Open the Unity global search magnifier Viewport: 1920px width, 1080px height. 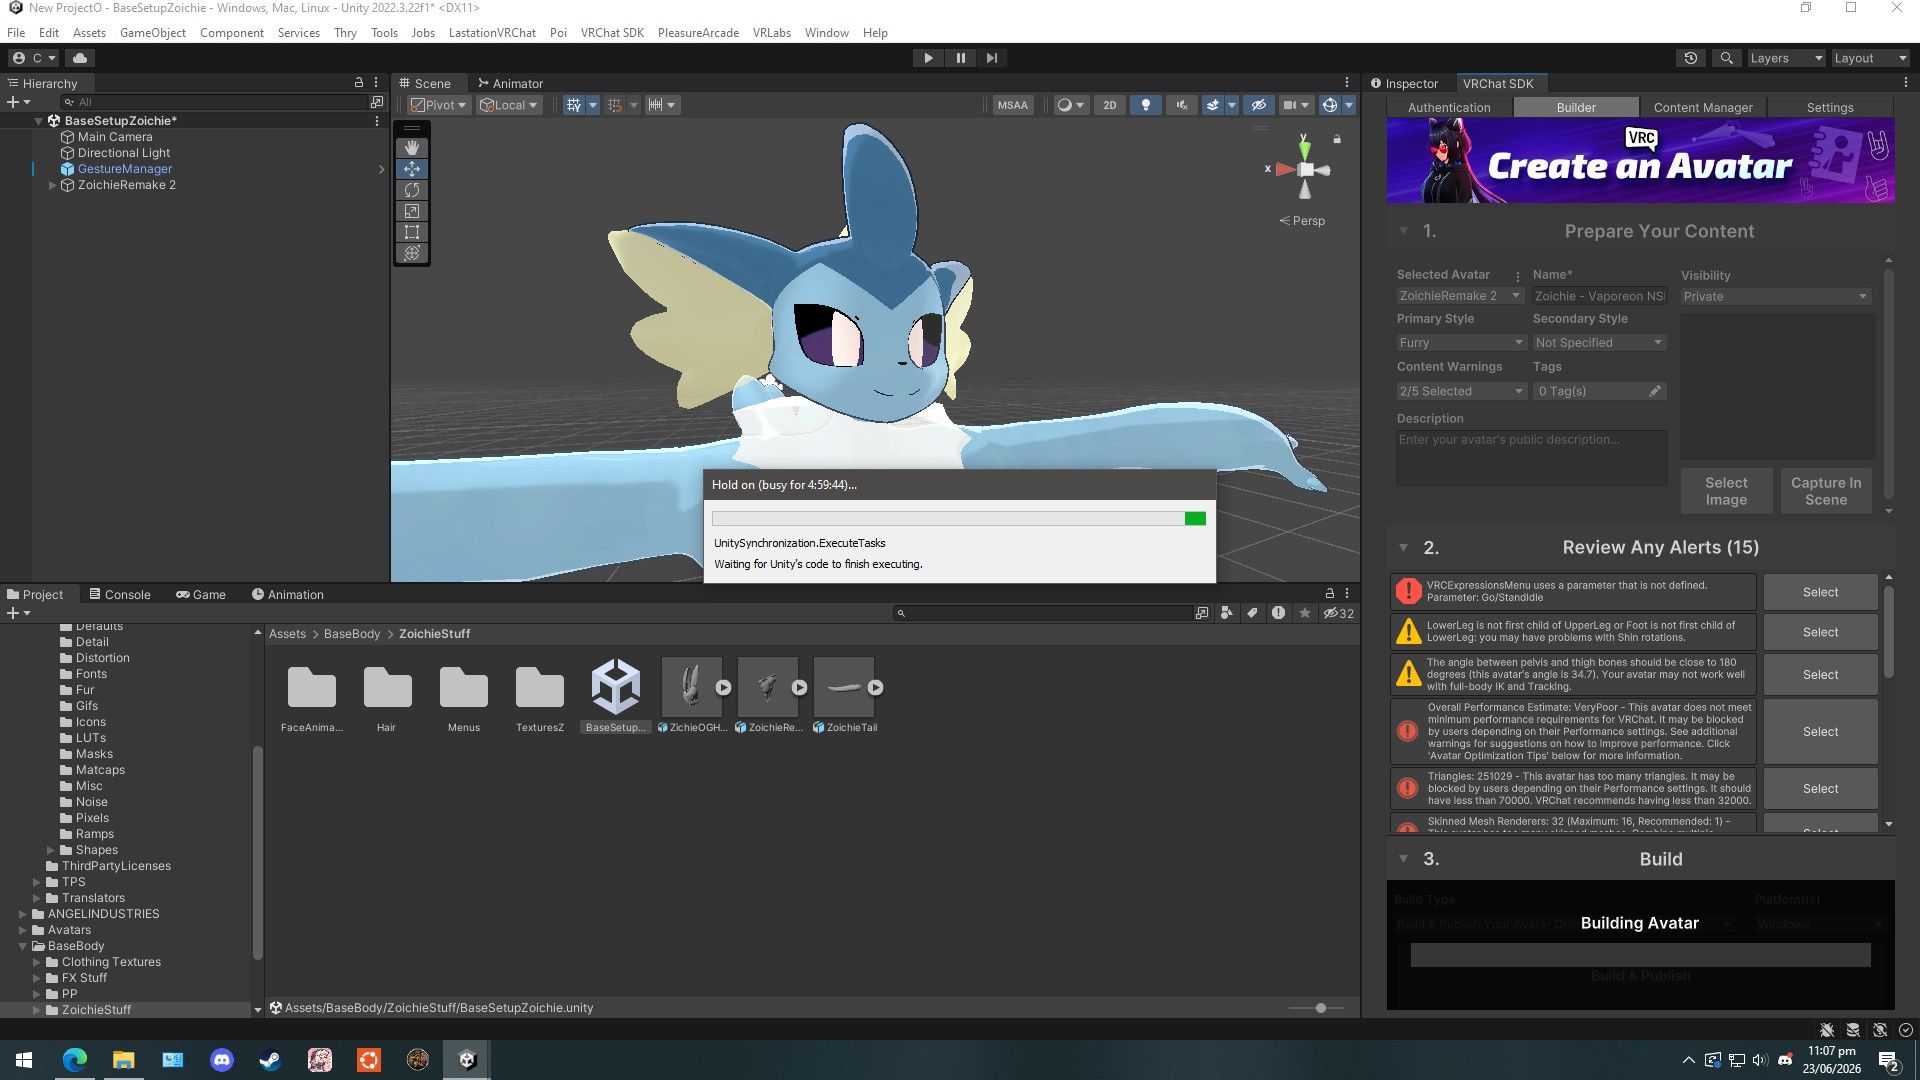coord(1726,58)
